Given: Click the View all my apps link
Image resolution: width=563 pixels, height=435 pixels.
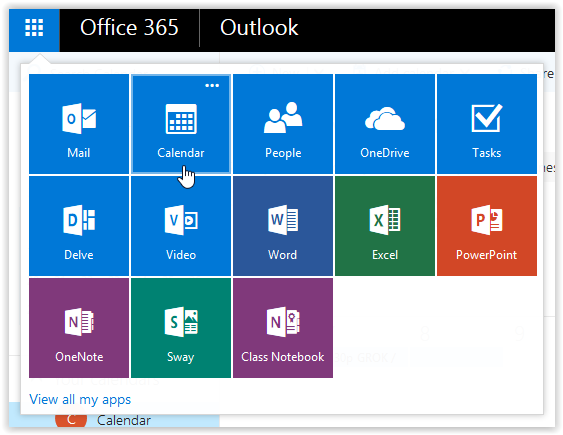Looking at the screenshot, I should click(80, 399).
